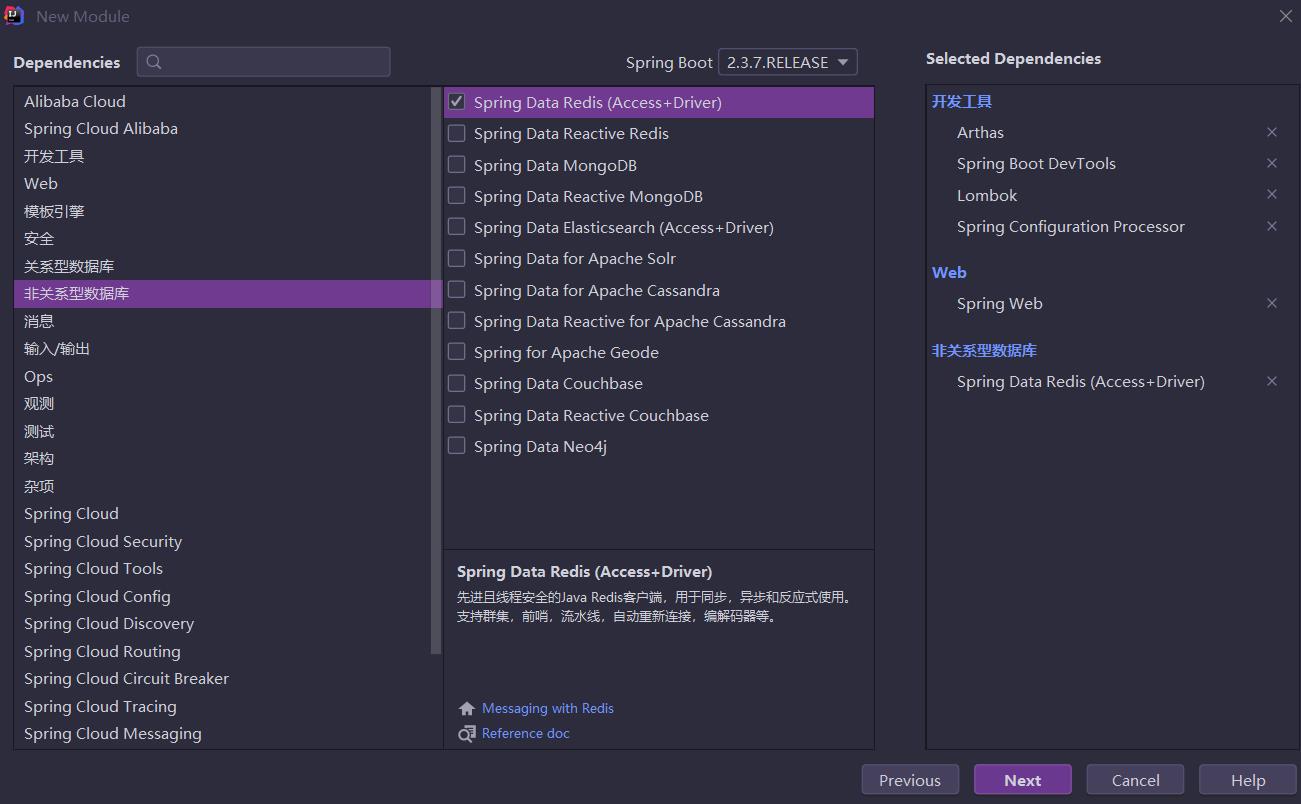Screen dimensions: 1301x804
Task: Open the 杂项 category
Action: click(222, 486)
